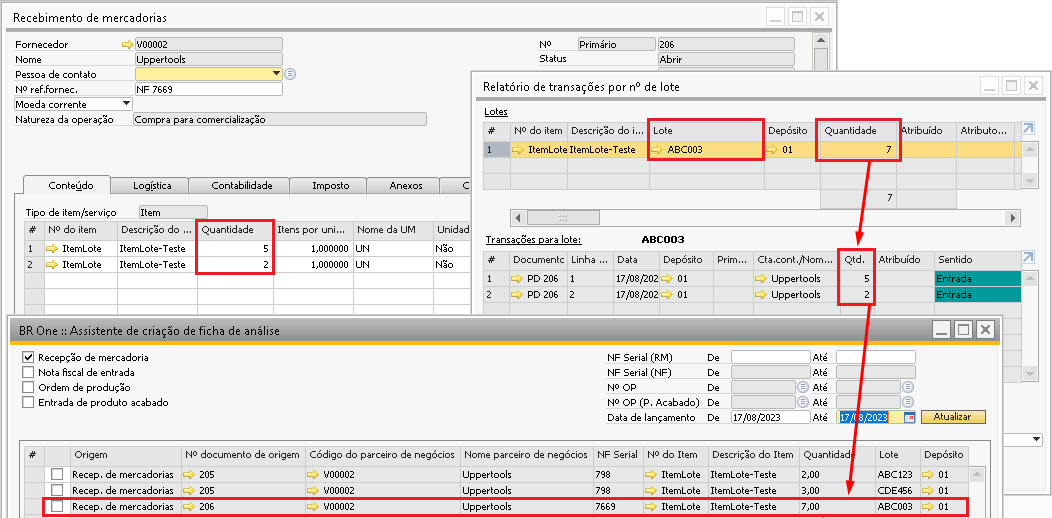Click the info icon next to Pessoa de contato
1052x518 pixels.
290,74
